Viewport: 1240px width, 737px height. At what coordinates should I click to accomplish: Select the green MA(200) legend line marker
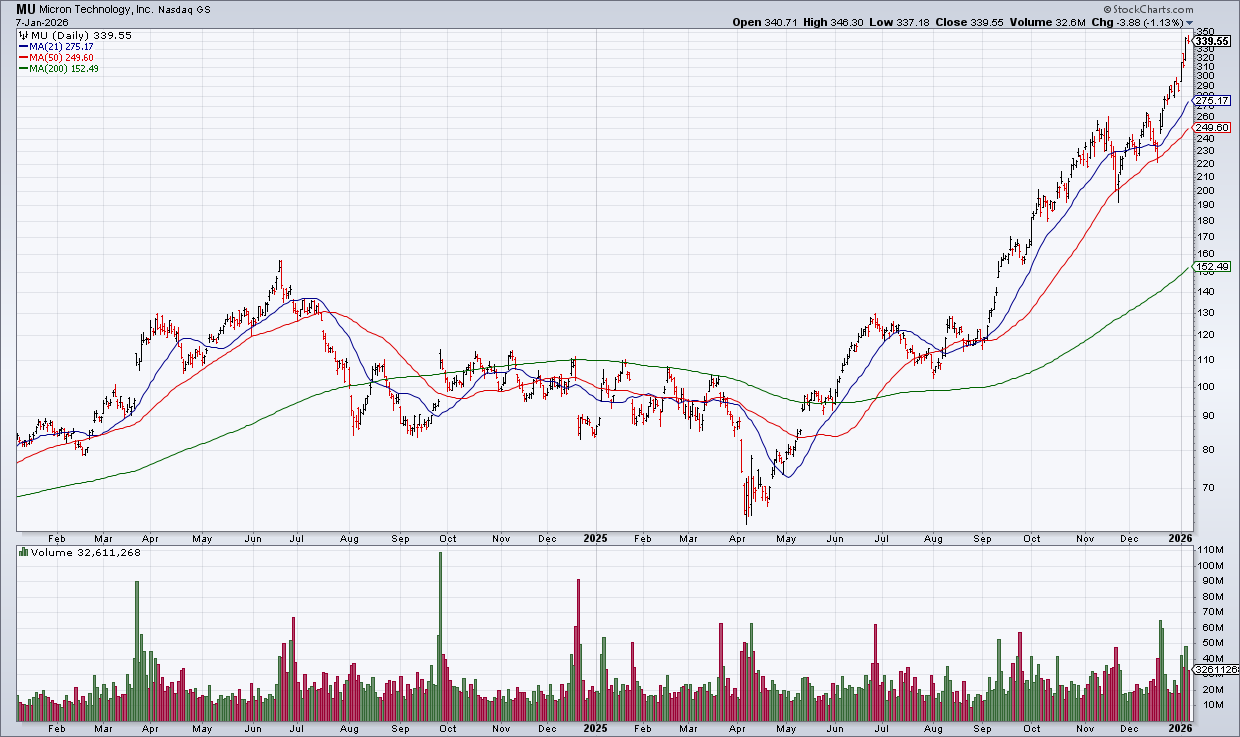[x=23, y=68]
